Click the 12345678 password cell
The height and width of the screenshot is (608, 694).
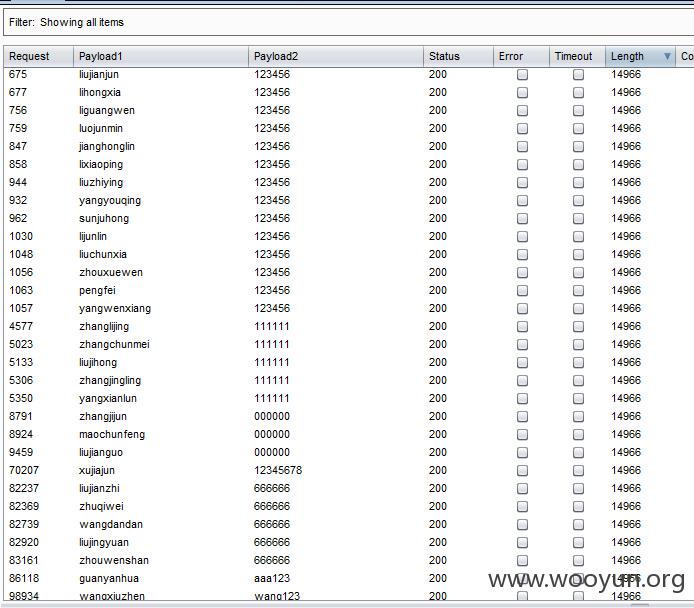[x=278, y=470]
